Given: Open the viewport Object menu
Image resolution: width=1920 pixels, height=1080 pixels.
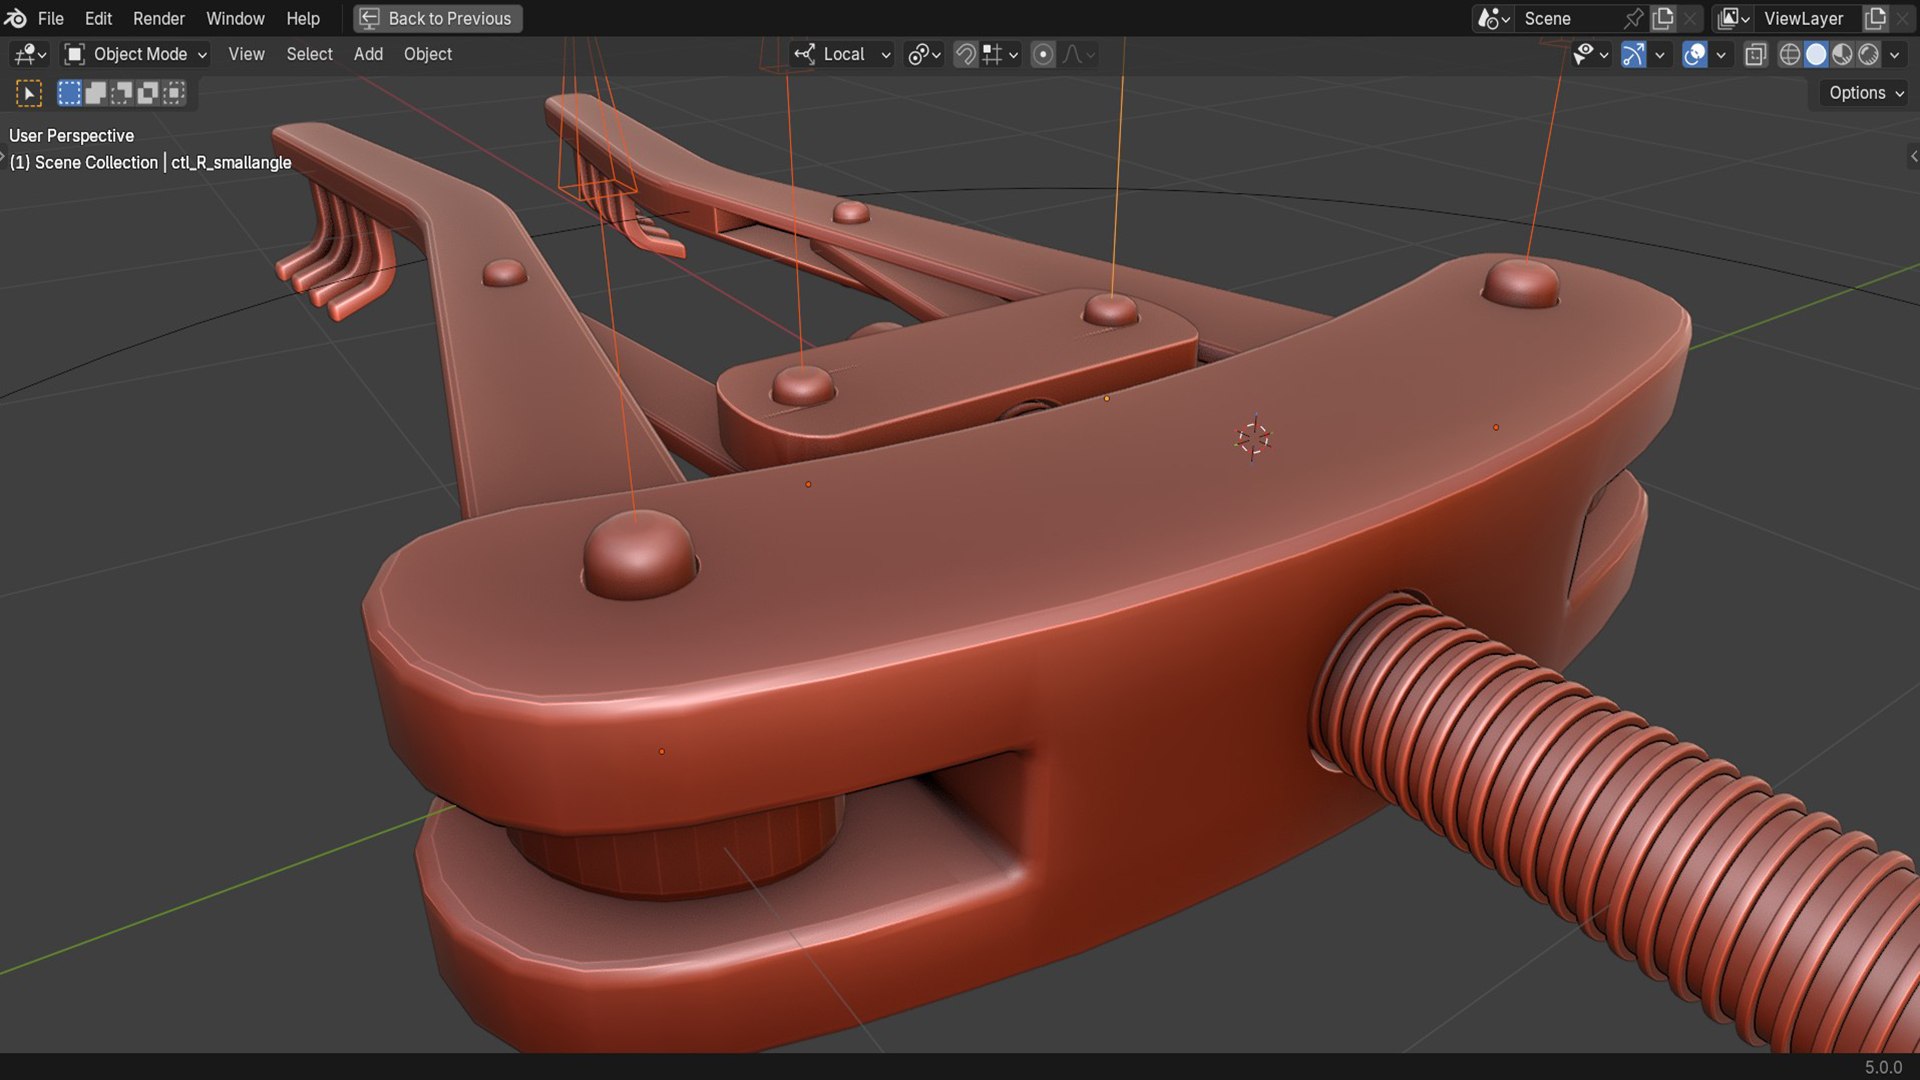Looking at the screenshot, I should (x=428, y=54).
